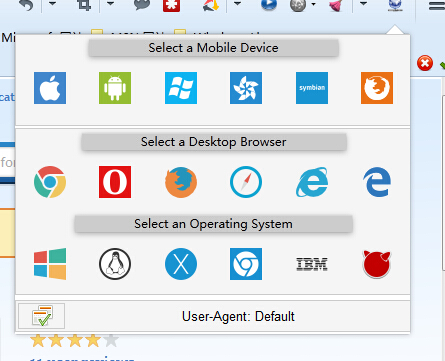Choose the Windows operating system icon
The width and height of the screenshot is (445, 361).
point(50,264)
